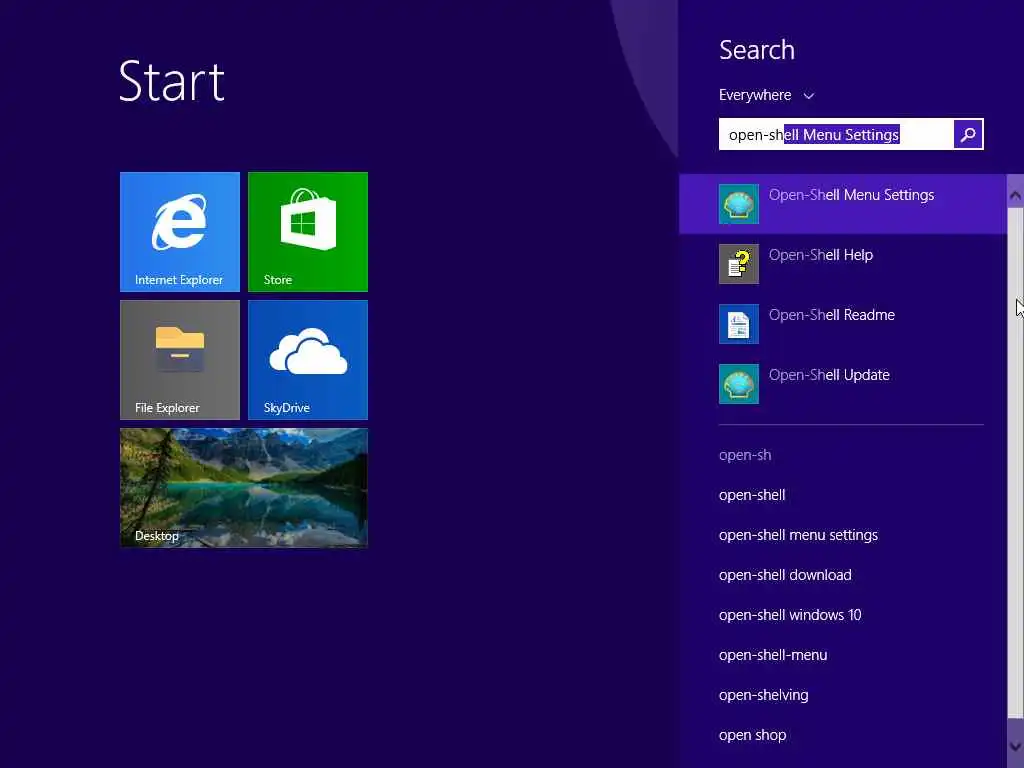Click the Open-Shell Readme document icon
The image size is (1024, 768).
click(739, 324)
